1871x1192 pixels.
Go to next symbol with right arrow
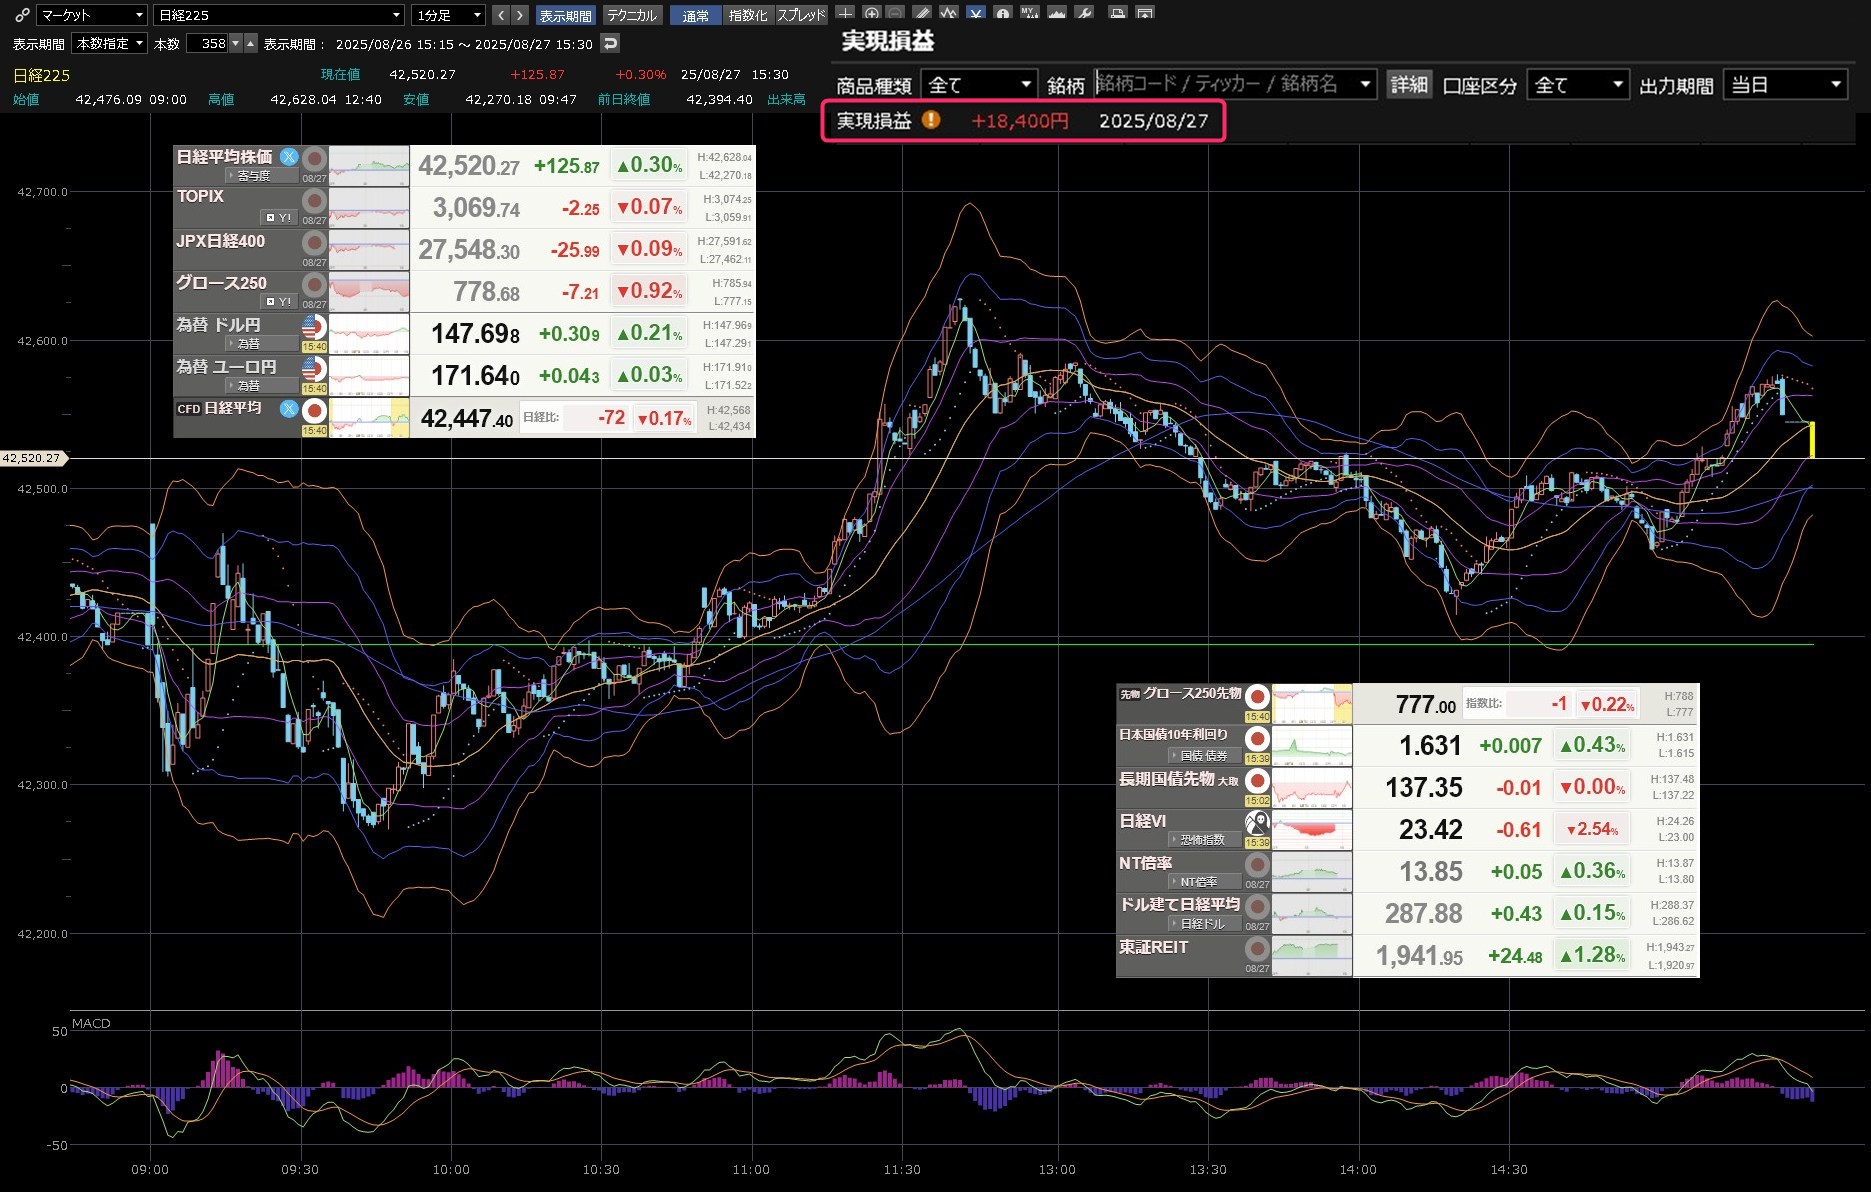point(519,15)
